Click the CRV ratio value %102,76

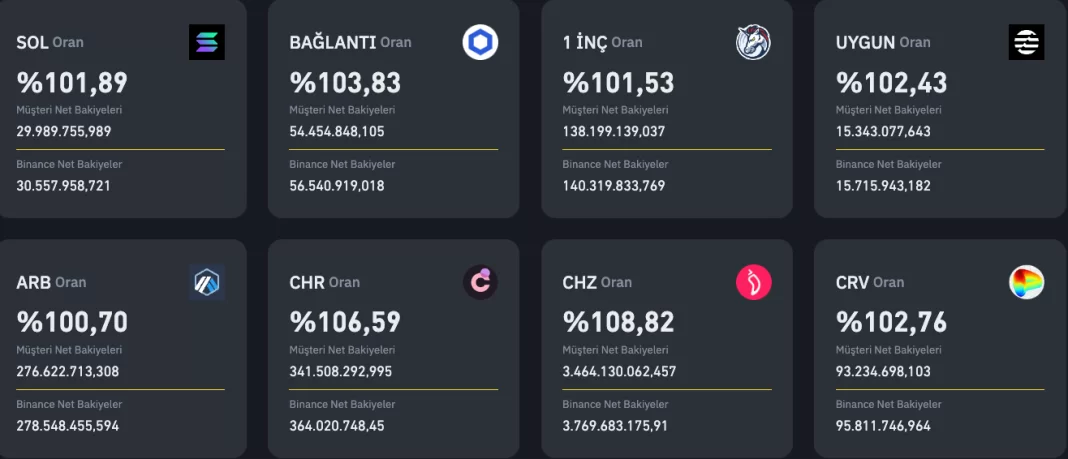(891, 322)
